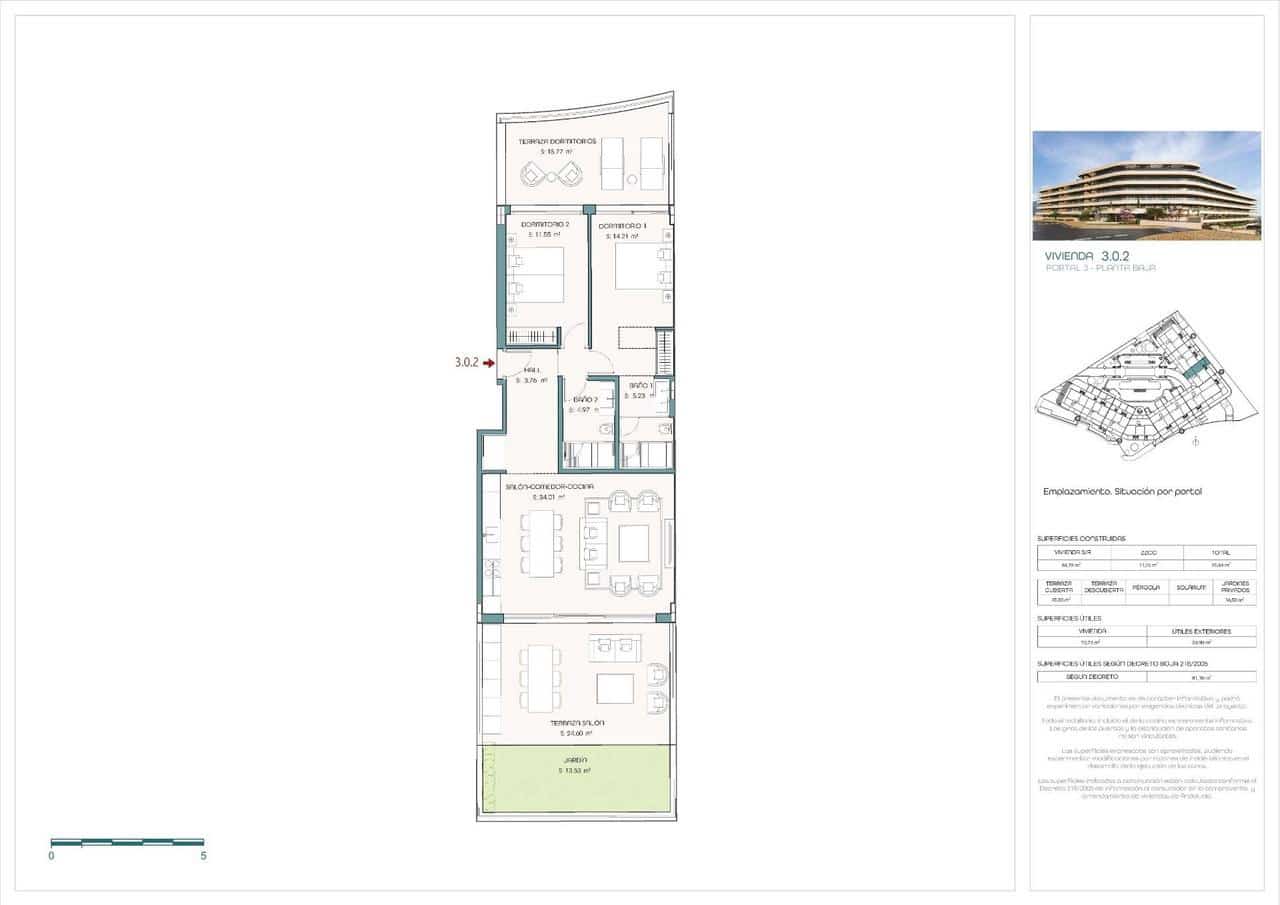The height and width of the screenshot is (905, 1280).
Task: Click 'TERRAZA DORMITORIOS' room label
Action: pyautogui.click(x=557, y=143)
